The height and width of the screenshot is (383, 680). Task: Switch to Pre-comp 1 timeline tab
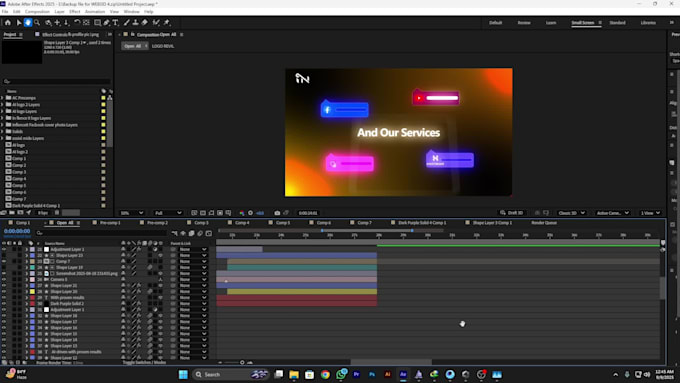pyautogui.click(x=110, y=223)
